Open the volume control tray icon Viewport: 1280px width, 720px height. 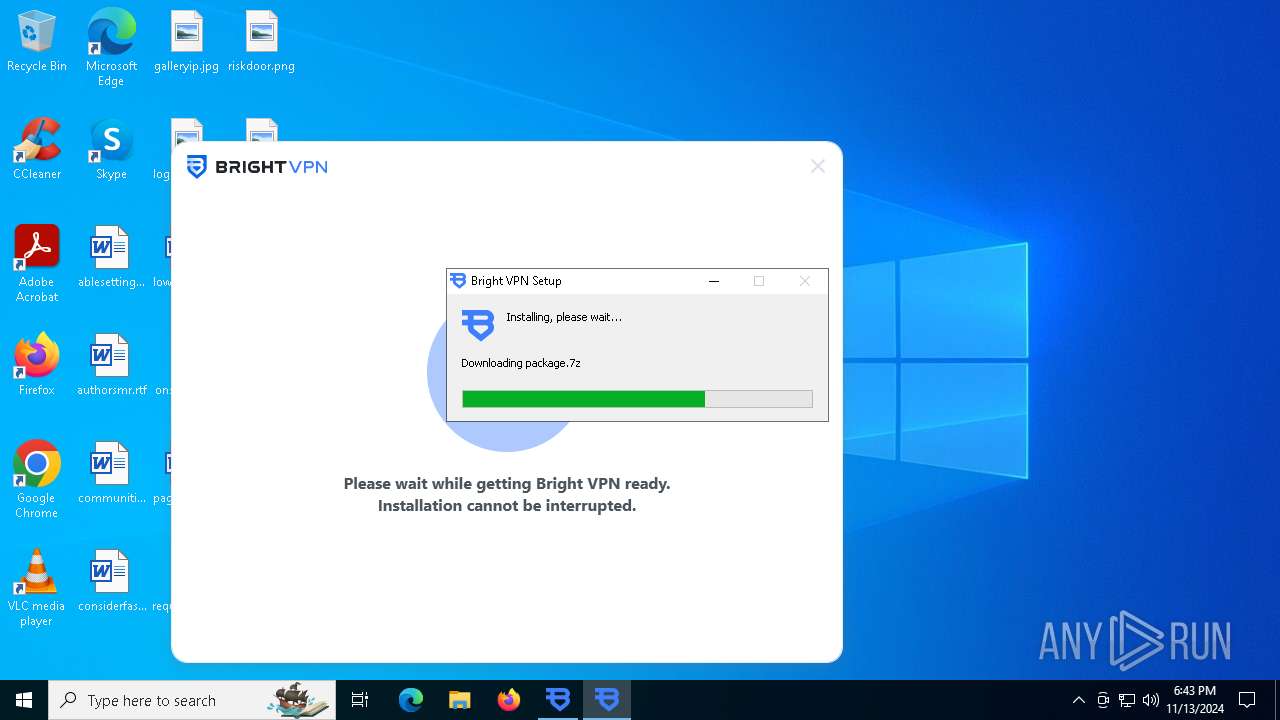click(1151, 700)
